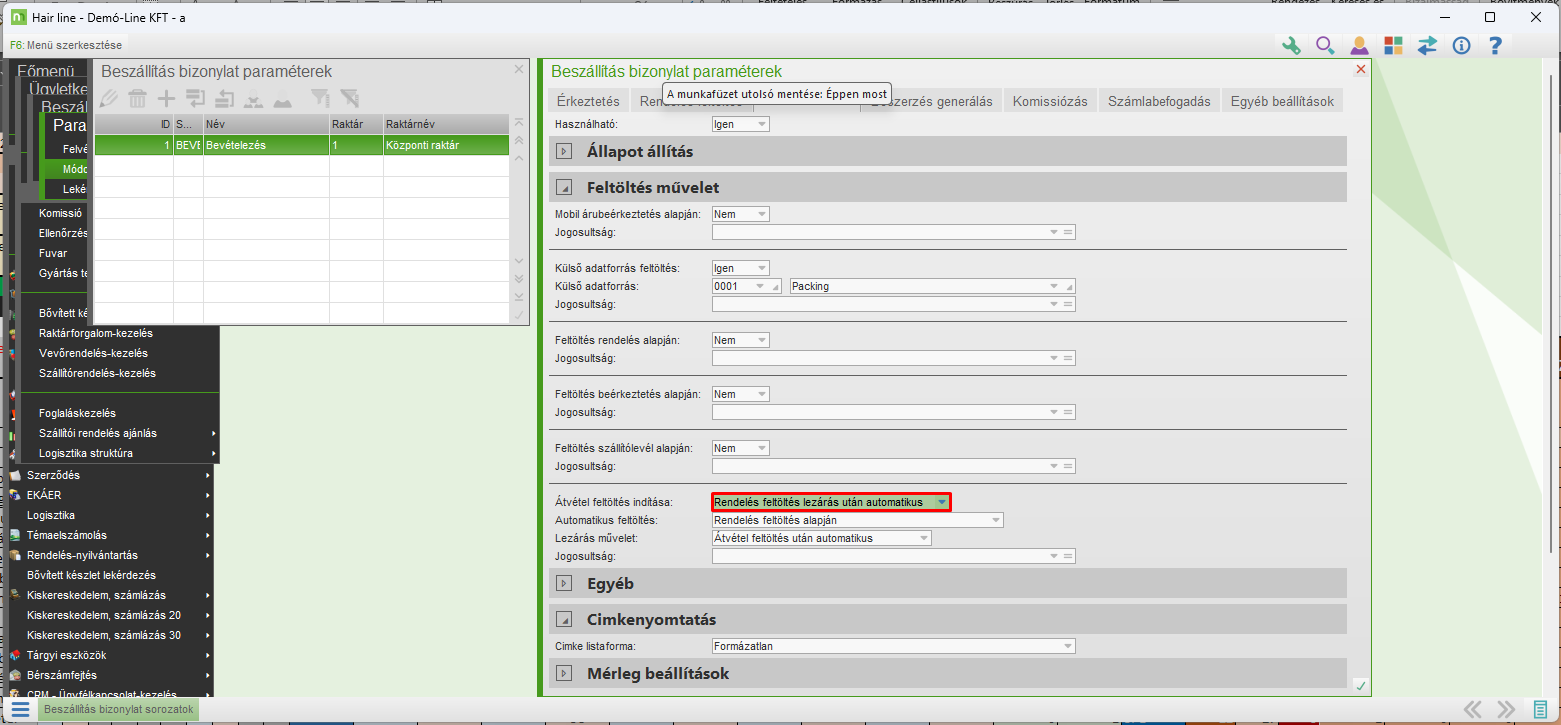Image resolution: width=1561 pixels, height=725 pixels.
Task: Click the magnifier search icon
Action: point(1325,45)
